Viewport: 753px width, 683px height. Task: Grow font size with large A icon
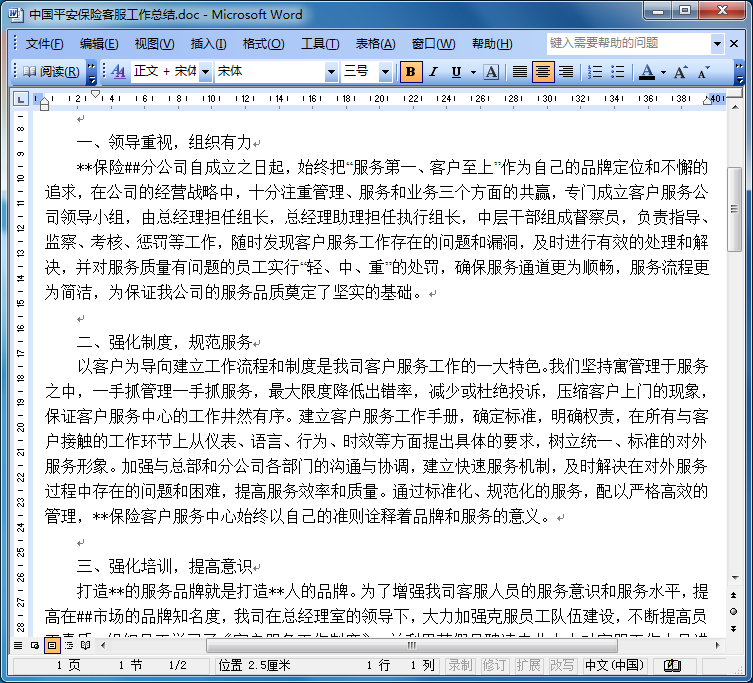pos(680,72)
